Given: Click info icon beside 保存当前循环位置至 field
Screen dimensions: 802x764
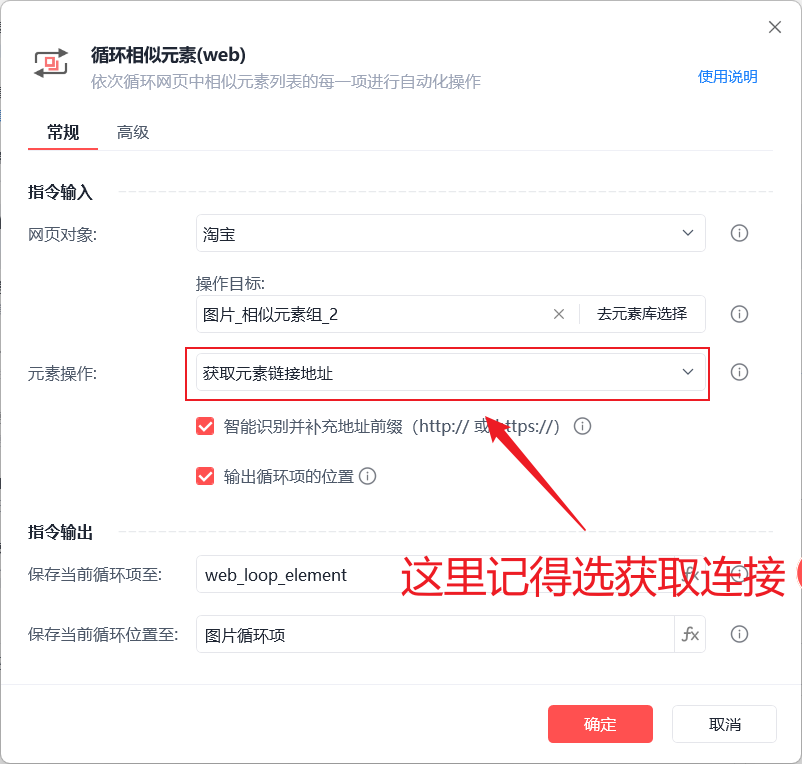Looking at the screenshot, I should point(739,634).
